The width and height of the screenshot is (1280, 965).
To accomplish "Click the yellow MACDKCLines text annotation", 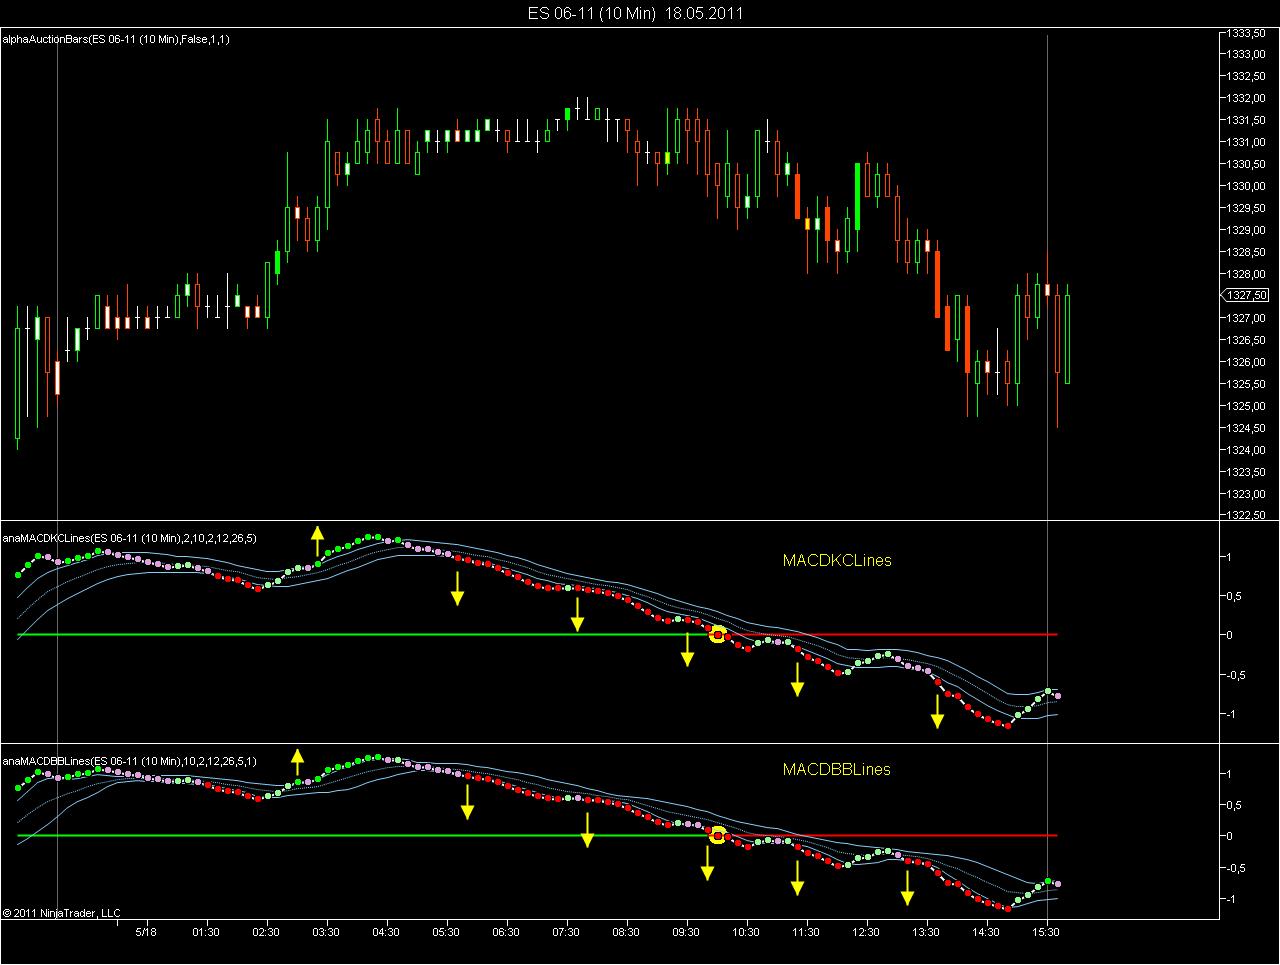I will pos(837,560).
